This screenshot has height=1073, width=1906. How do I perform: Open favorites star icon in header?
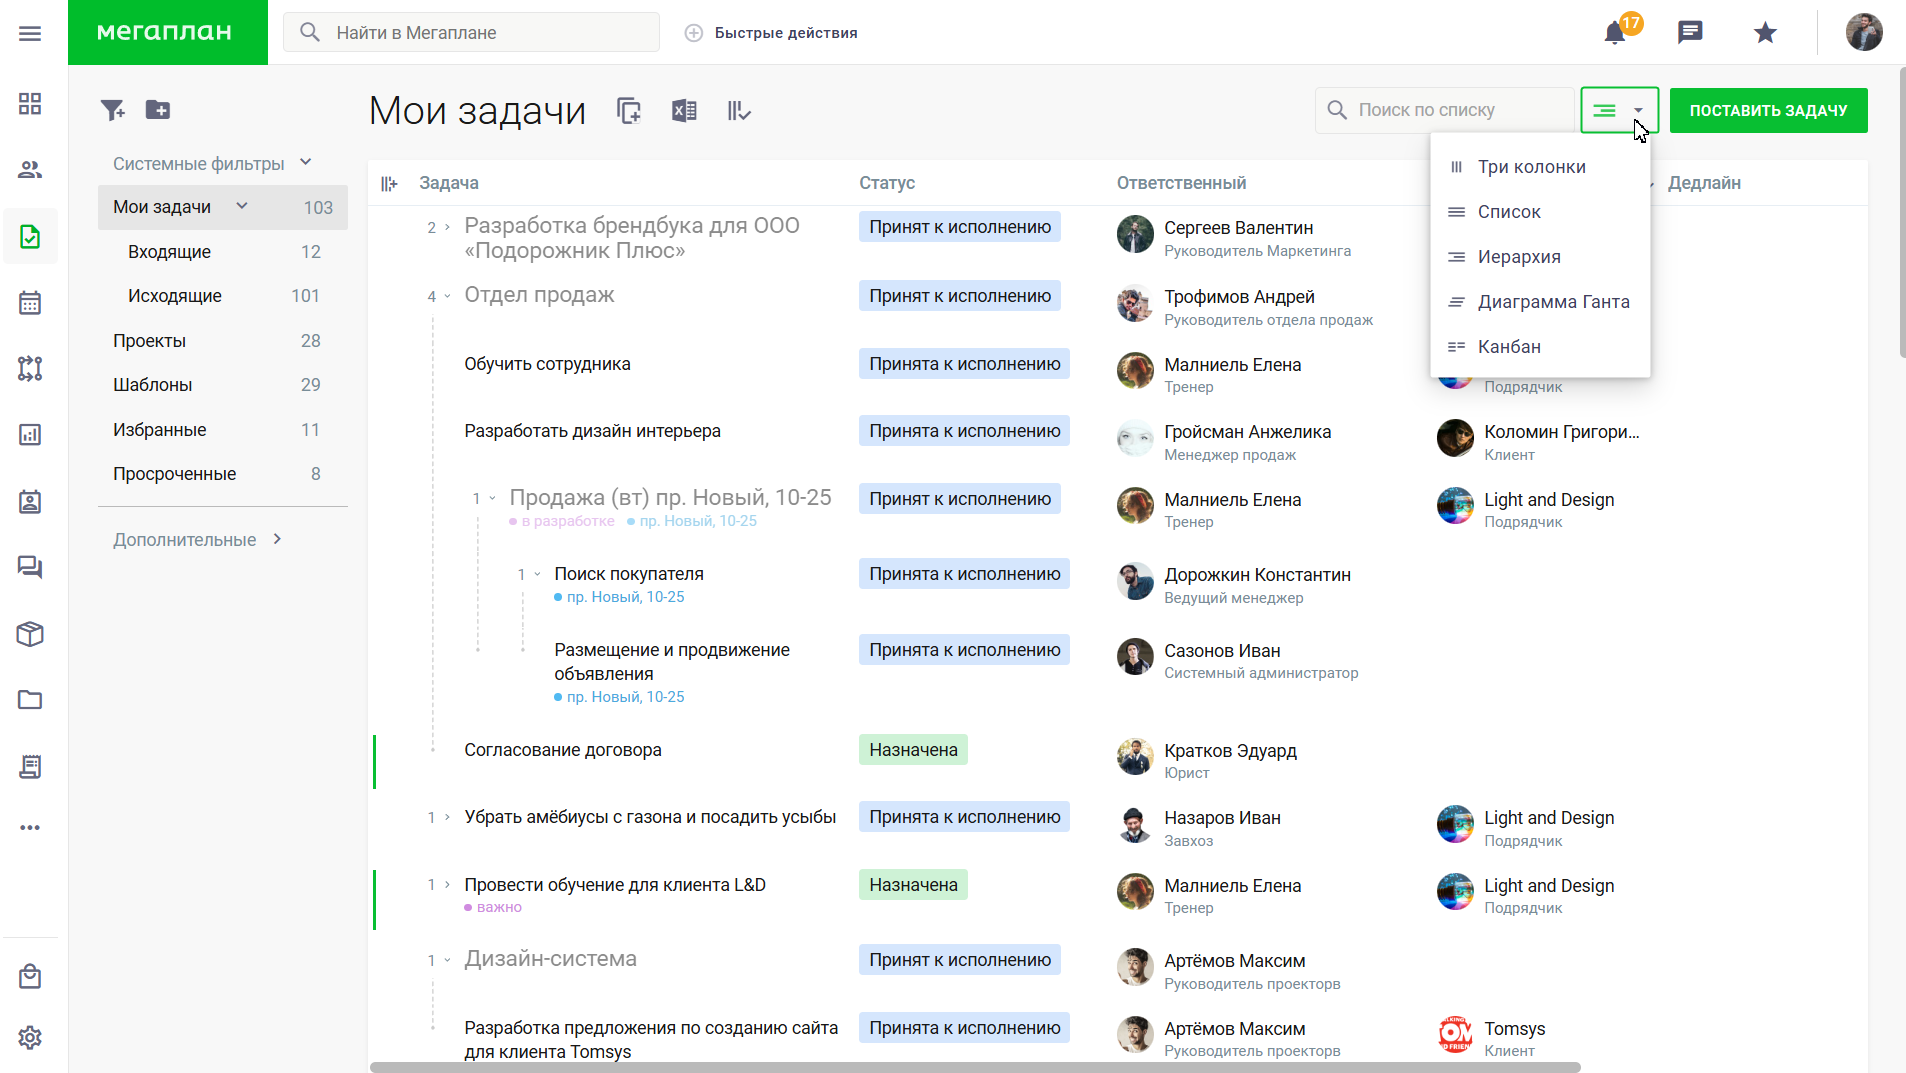[x=1765, y=33]
